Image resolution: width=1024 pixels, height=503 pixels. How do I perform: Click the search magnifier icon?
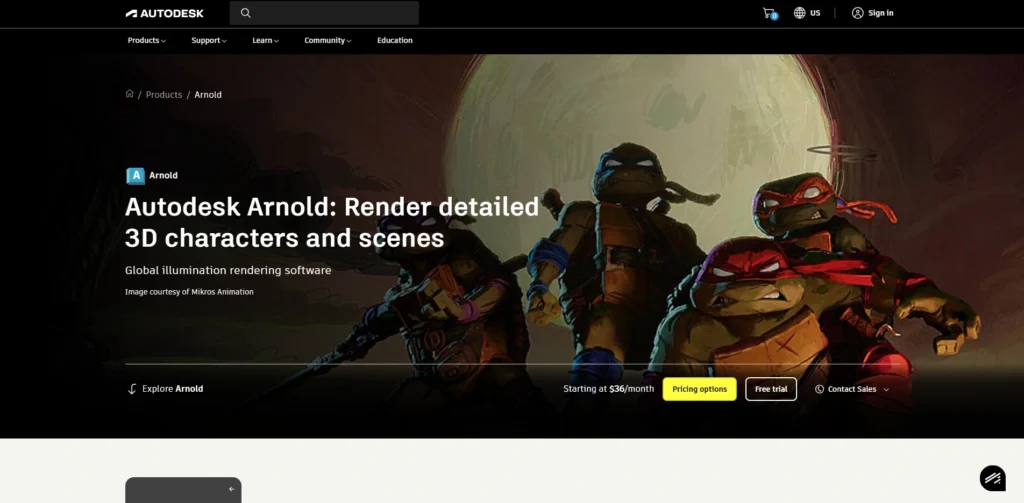246,13
